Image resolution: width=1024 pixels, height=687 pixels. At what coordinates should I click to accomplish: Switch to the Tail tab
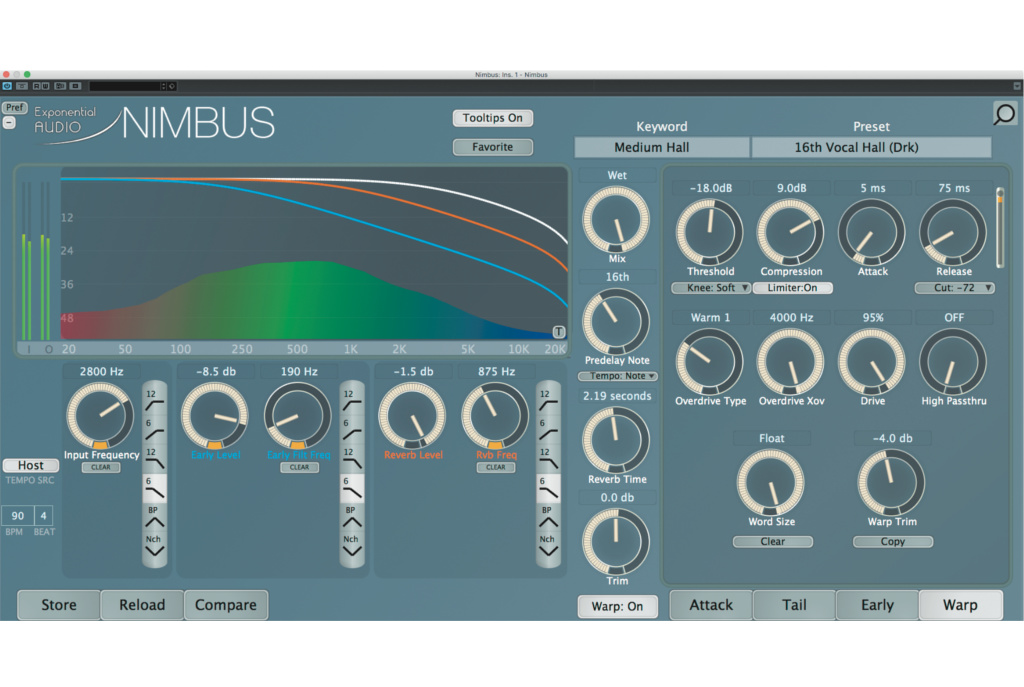[794, 605]
